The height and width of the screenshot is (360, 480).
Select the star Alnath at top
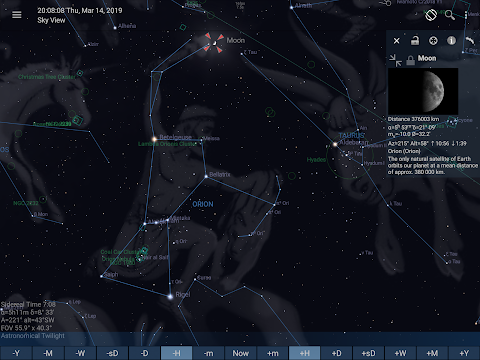(x=291, y=7)
